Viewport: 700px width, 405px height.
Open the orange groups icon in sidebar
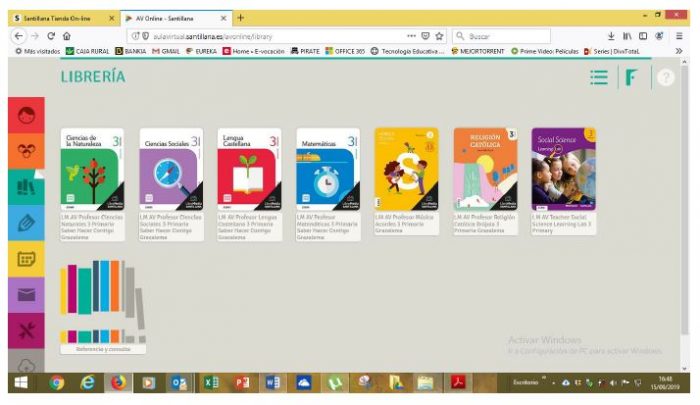pos(26,151)
